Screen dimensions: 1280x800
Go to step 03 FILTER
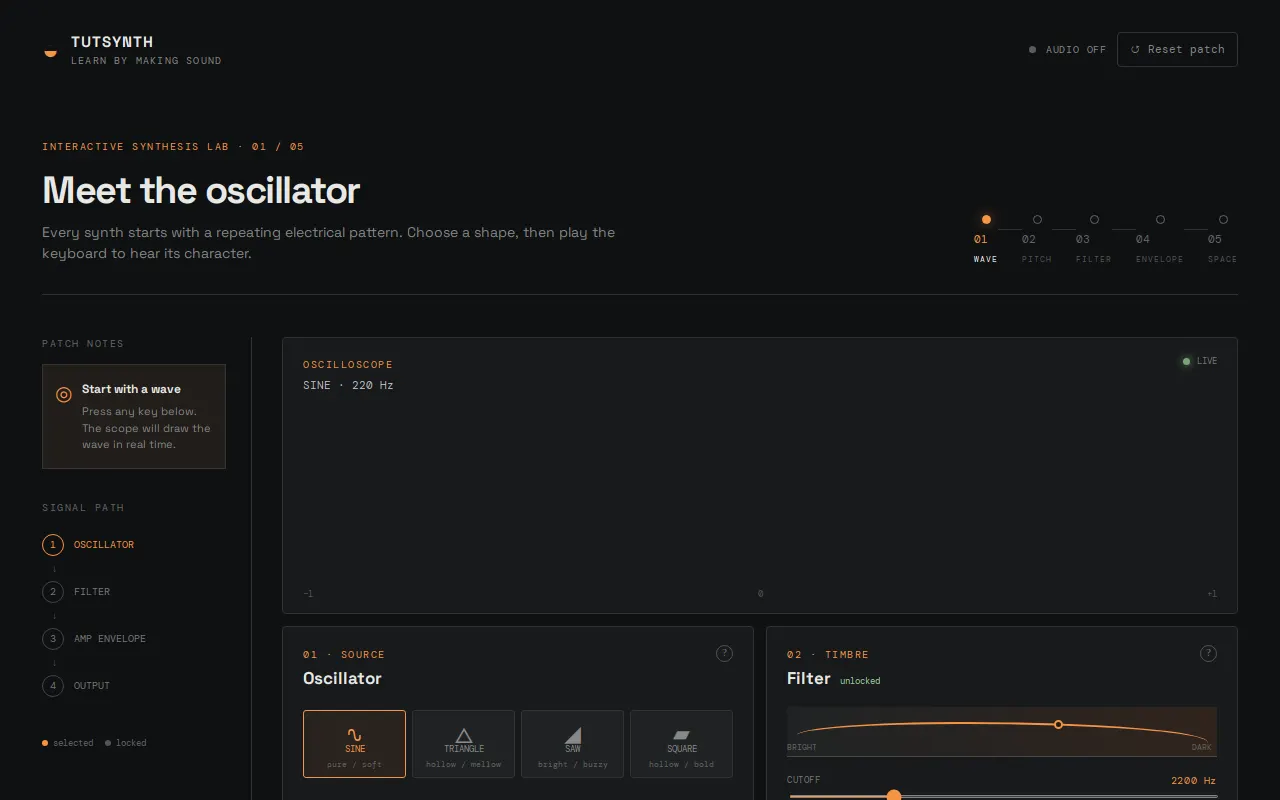(x=1094, y=238)
